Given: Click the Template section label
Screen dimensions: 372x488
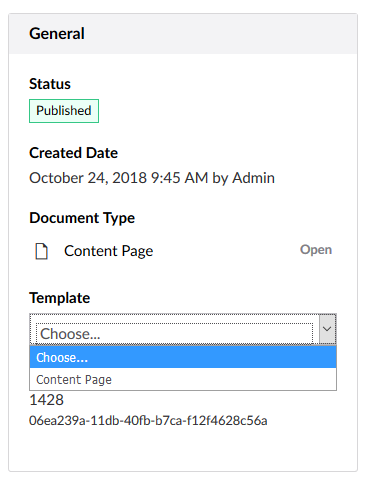Looking at the screenshot, I should pos(60,298).
